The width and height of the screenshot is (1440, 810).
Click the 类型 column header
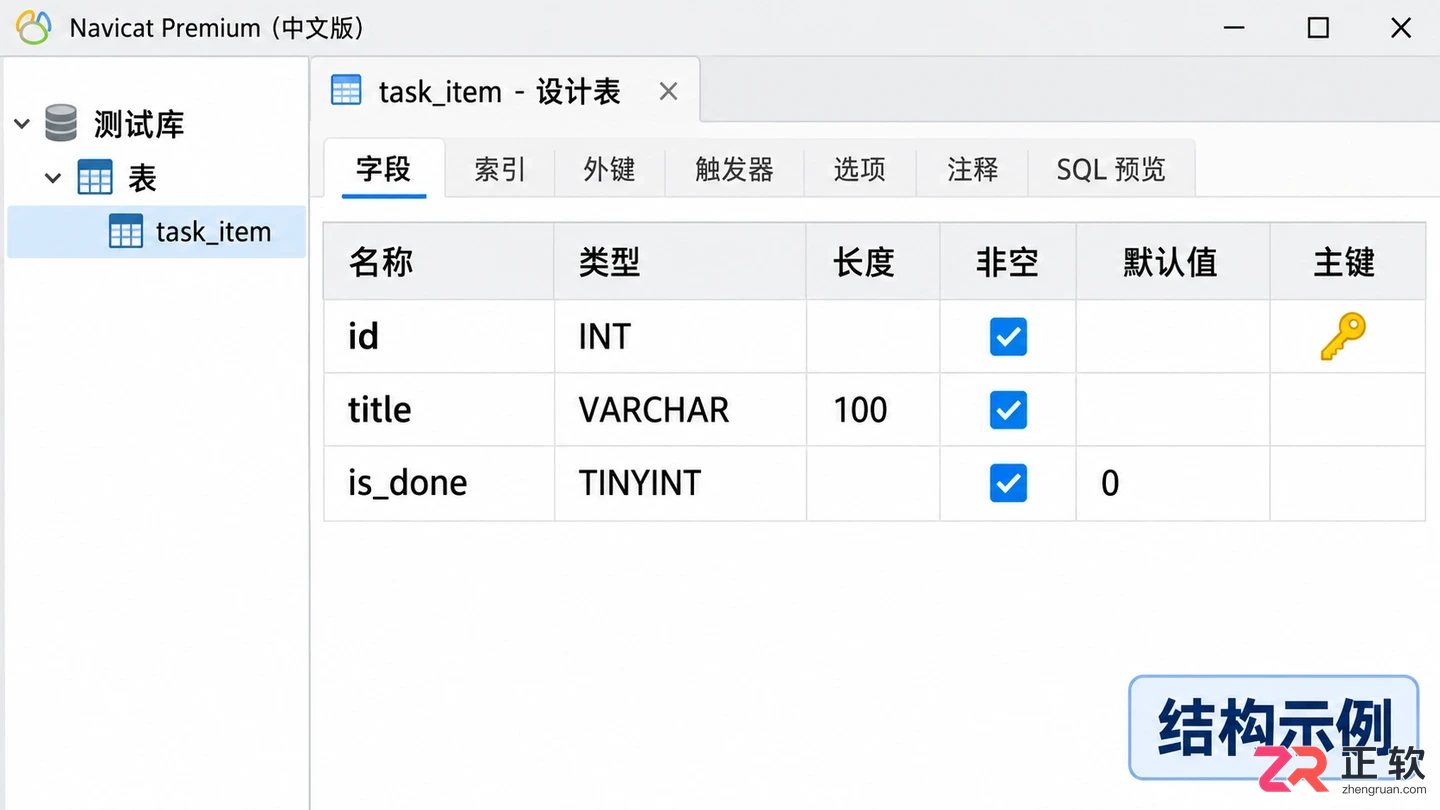coord(680,262)
